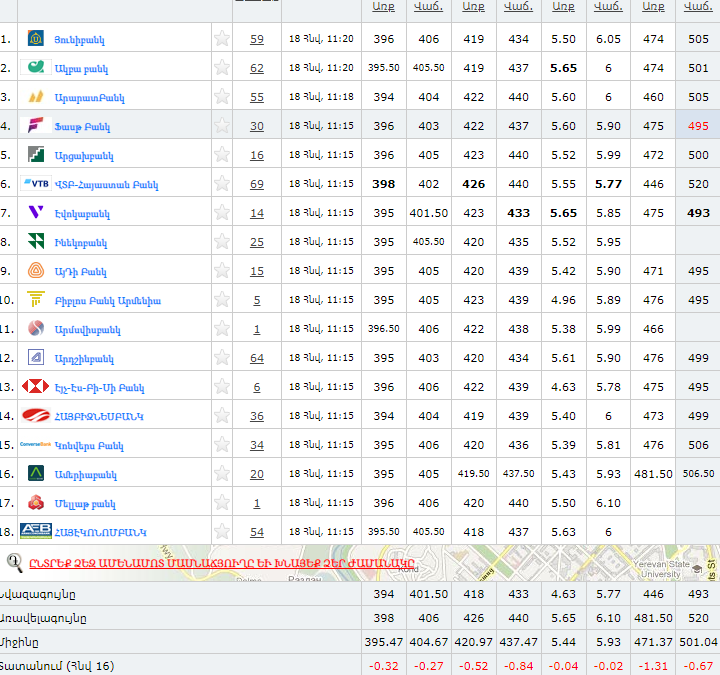Select the fluctuation value -1.31
720x675 pixels.
(653, 666)
